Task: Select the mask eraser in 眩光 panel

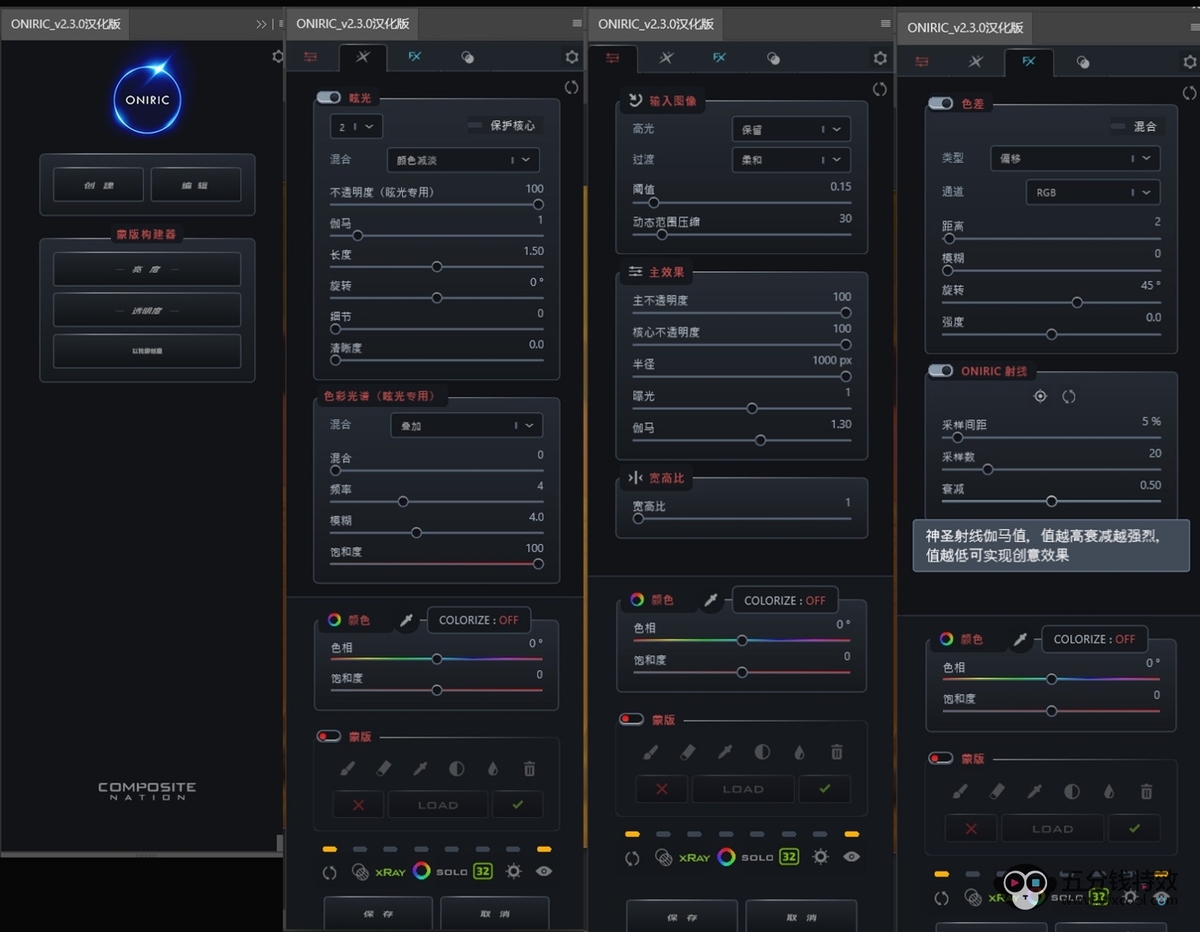Action: (384, 769)
